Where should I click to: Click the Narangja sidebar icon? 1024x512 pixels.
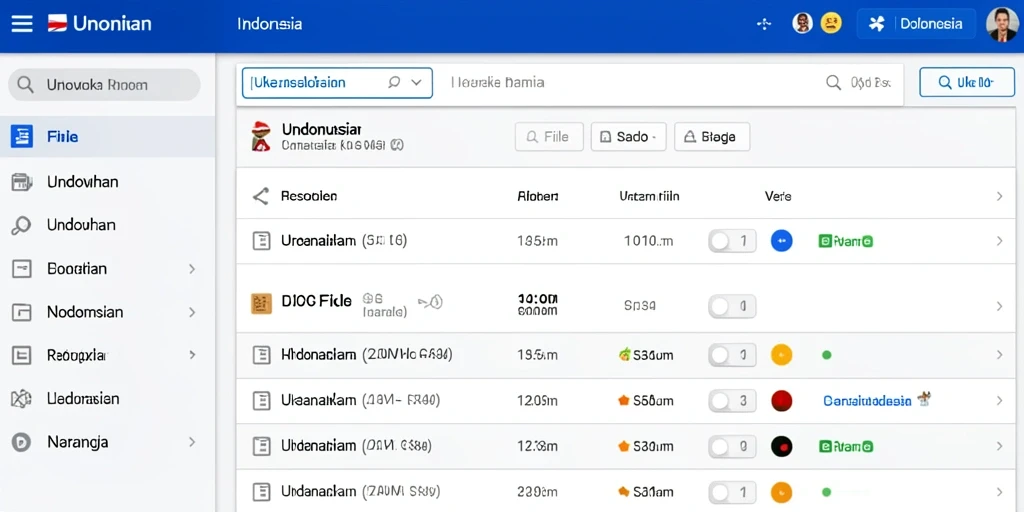tap(22, 442)
